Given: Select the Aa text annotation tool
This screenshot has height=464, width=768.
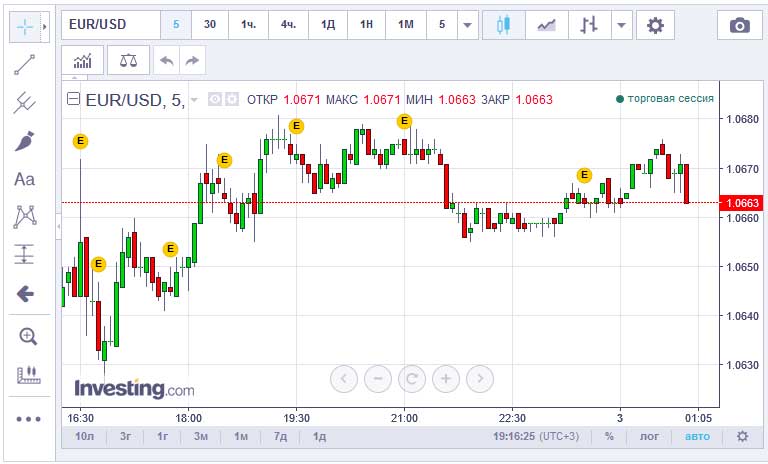Looking at the screenshot, I should tap(25, 179).
